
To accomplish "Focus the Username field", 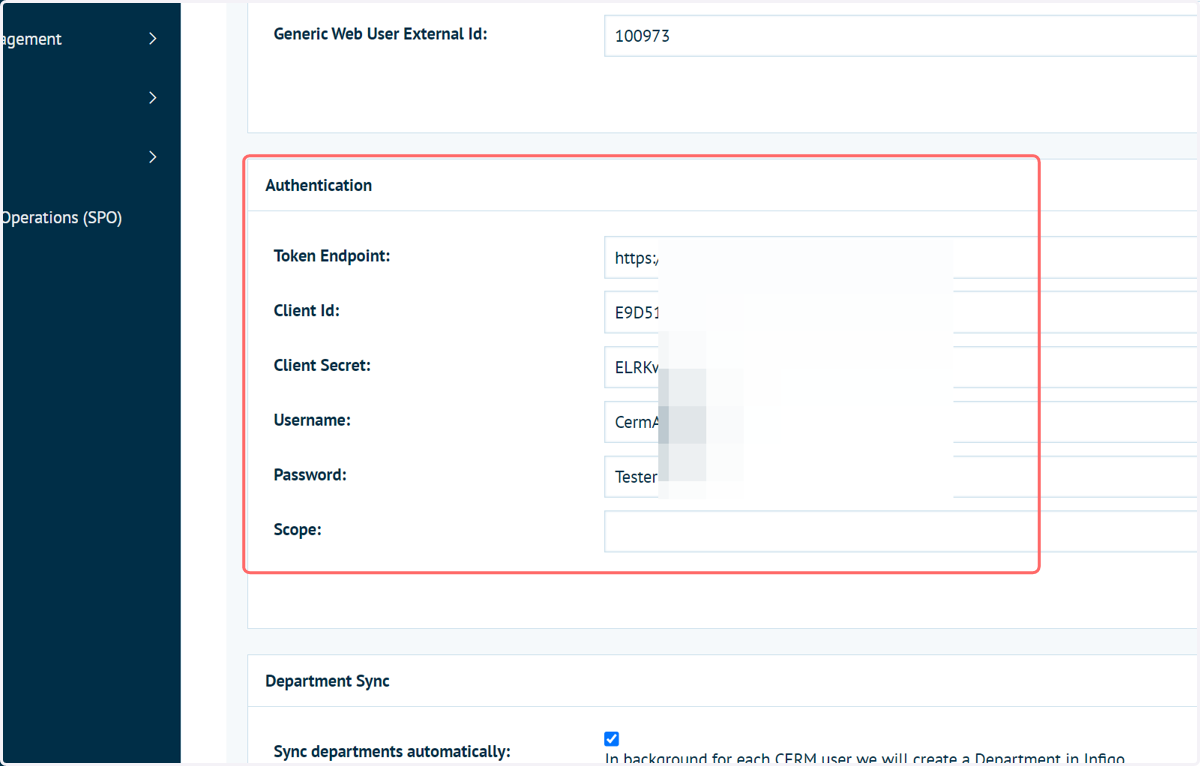I will pyautogui.click(x=901, y=422).
